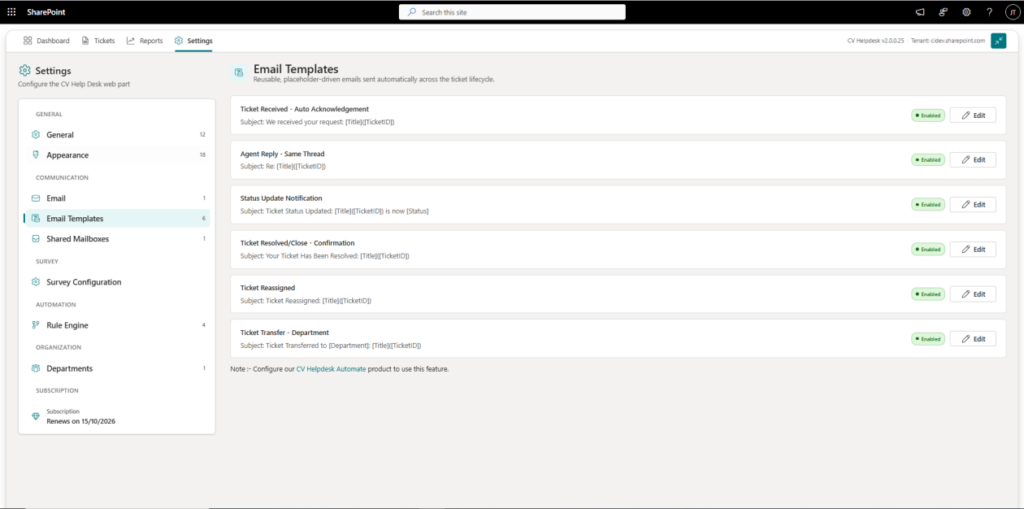The height and width of the screenshot is (509, 1024).
Task: Click the Shared Mailboxes icon in sidebar
Action: [x=36, y=238]
